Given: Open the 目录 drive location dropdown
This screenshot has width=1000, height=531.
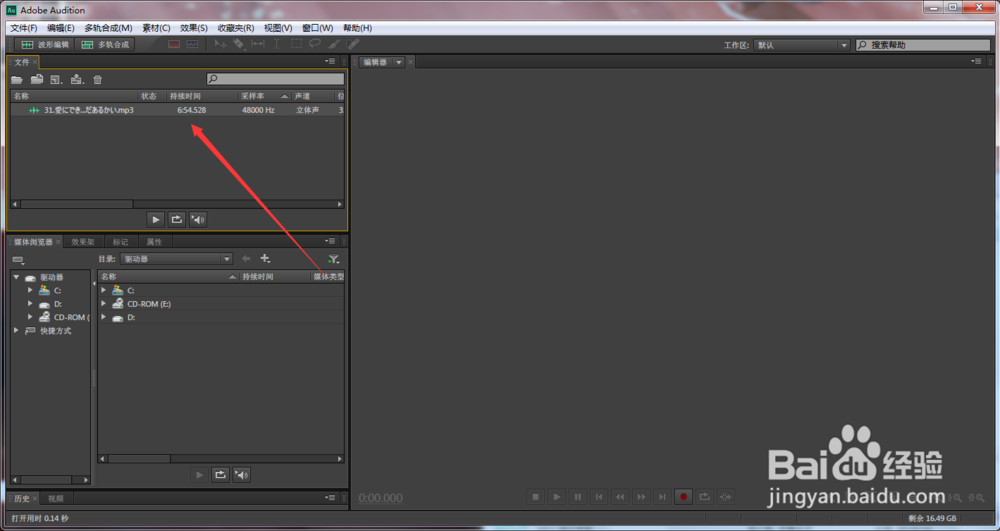Looking at the screenshot, I should coord(176,259).
